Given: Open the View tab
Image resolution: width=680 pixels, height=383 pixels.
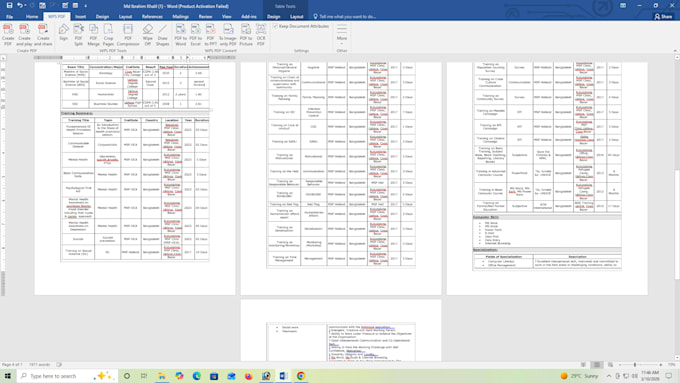Looking at the screenshot, I should [x=226, y=16].
